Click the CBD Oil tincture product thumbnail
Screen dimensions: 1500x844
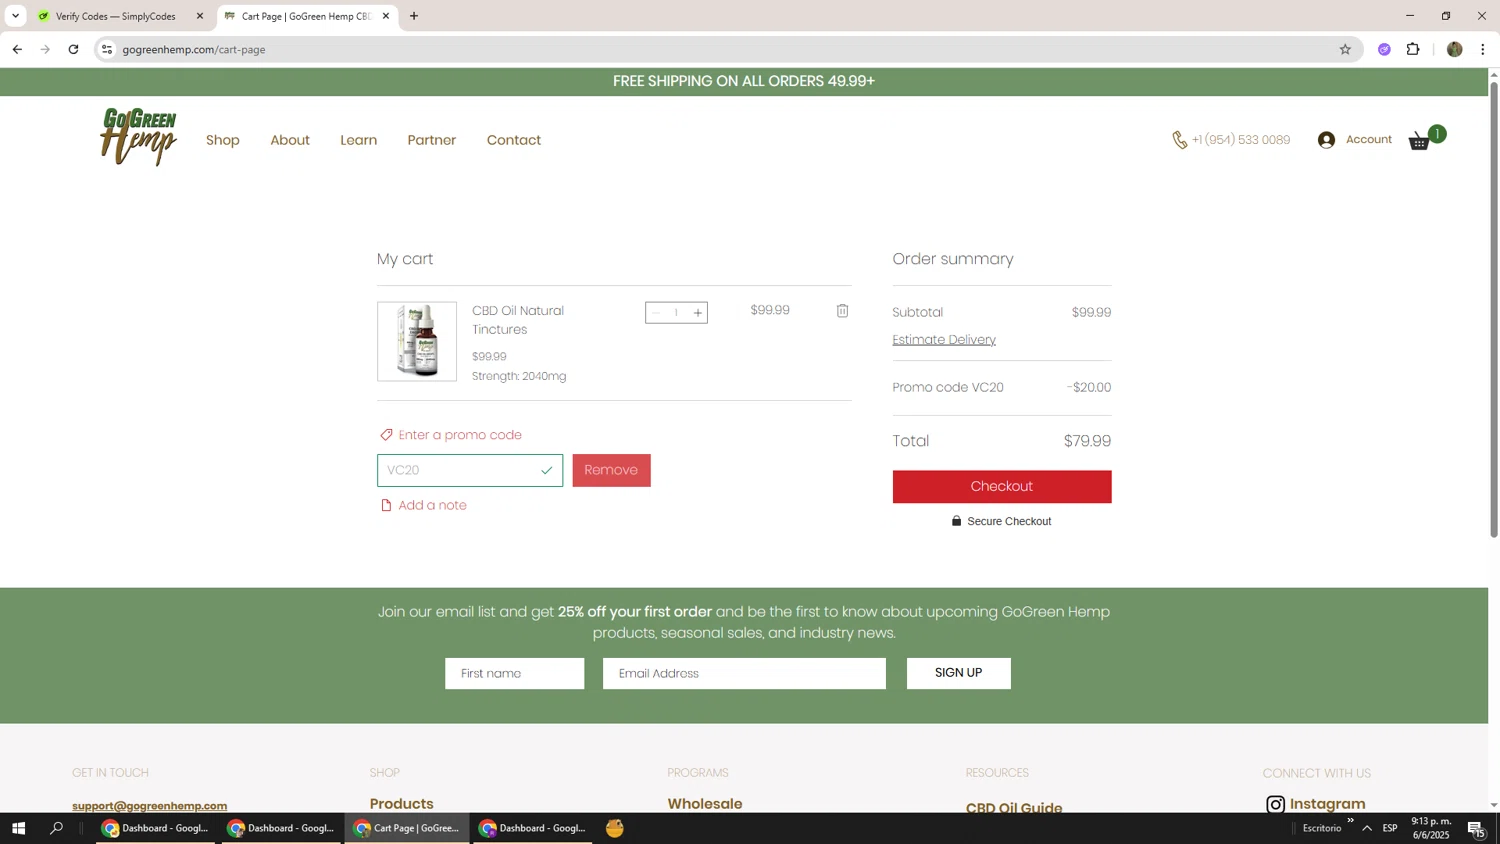pos(417,341)
